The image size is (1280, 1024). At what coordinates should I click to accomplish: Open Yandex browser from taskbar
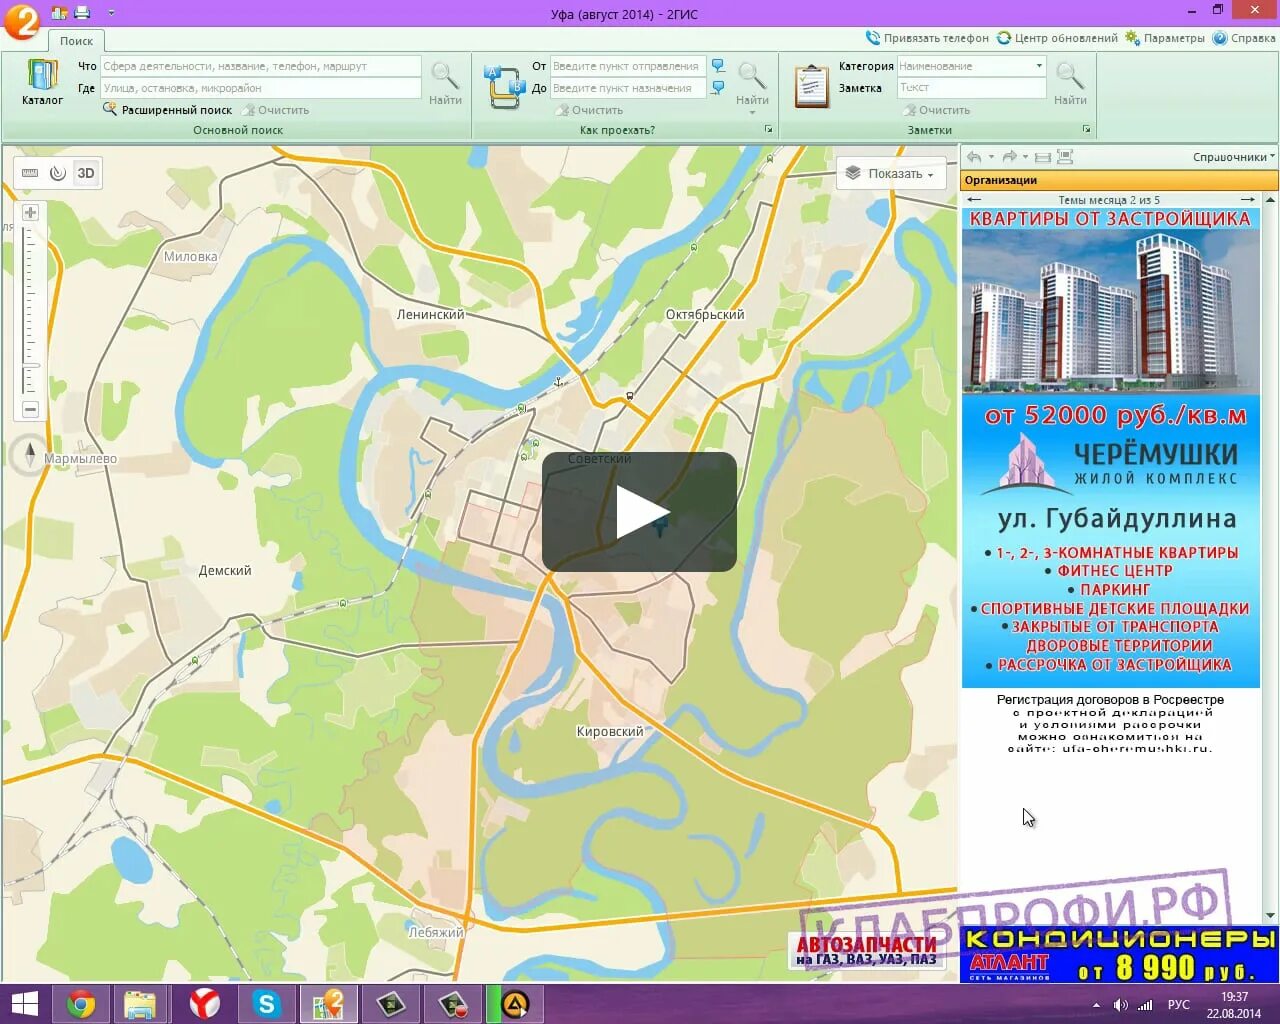coord(205,1004)
